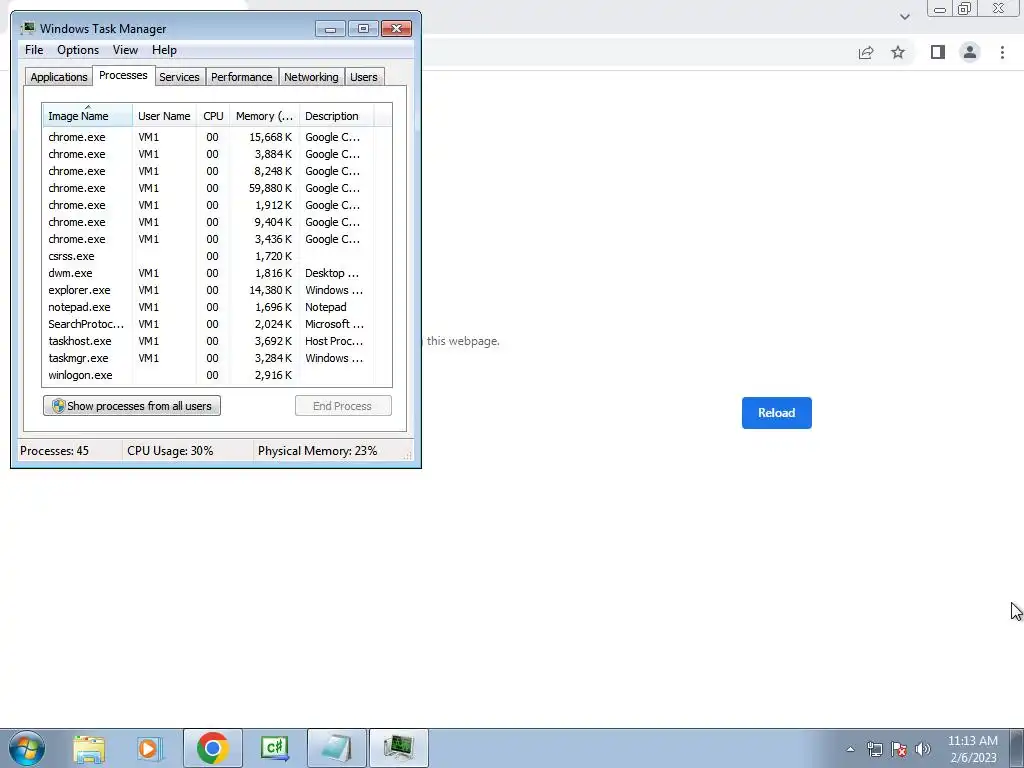Click the Task Manager title bar icon
This screenshot has height=768, width=1024.
(27, 29)
